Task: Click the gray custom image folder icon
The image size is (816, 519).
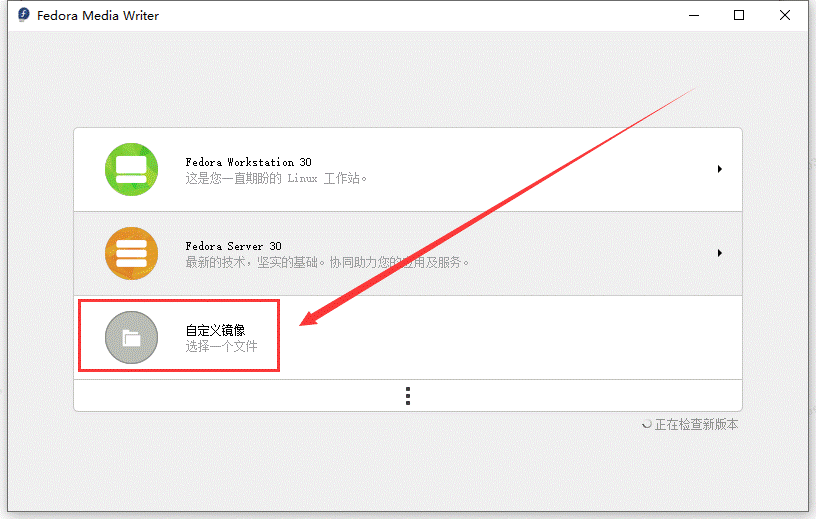Action: [x=131, y=337]
